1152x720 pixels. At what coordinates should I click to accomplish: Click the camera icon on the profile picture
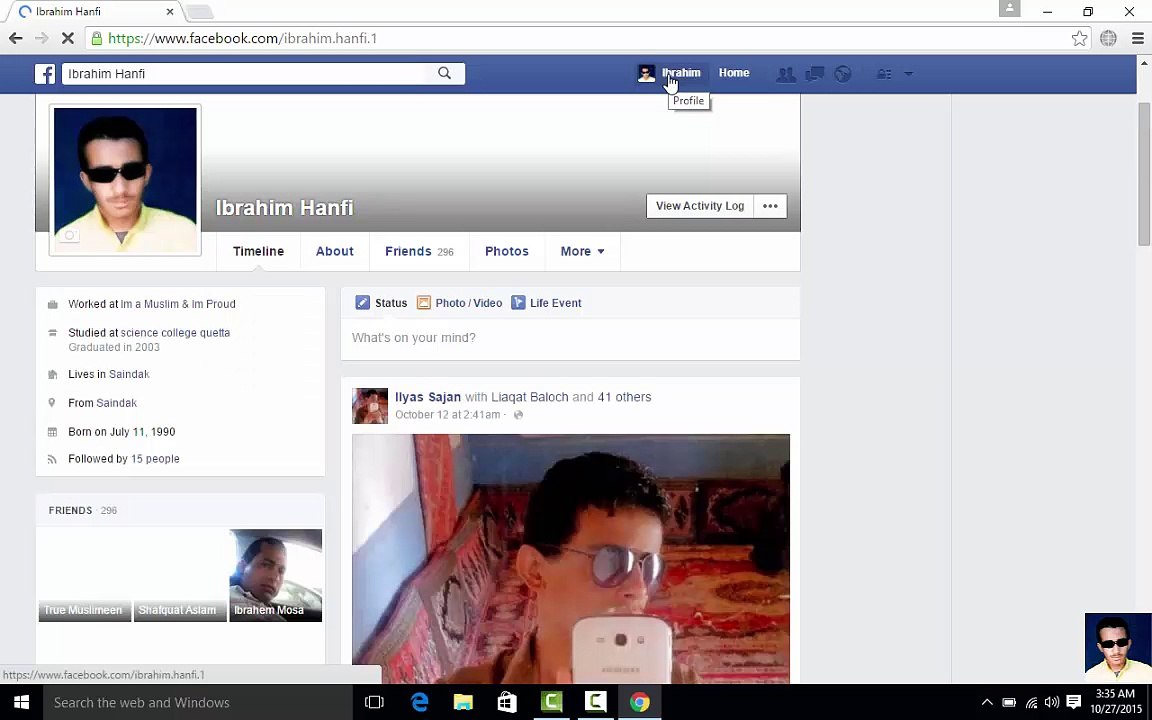69,236
